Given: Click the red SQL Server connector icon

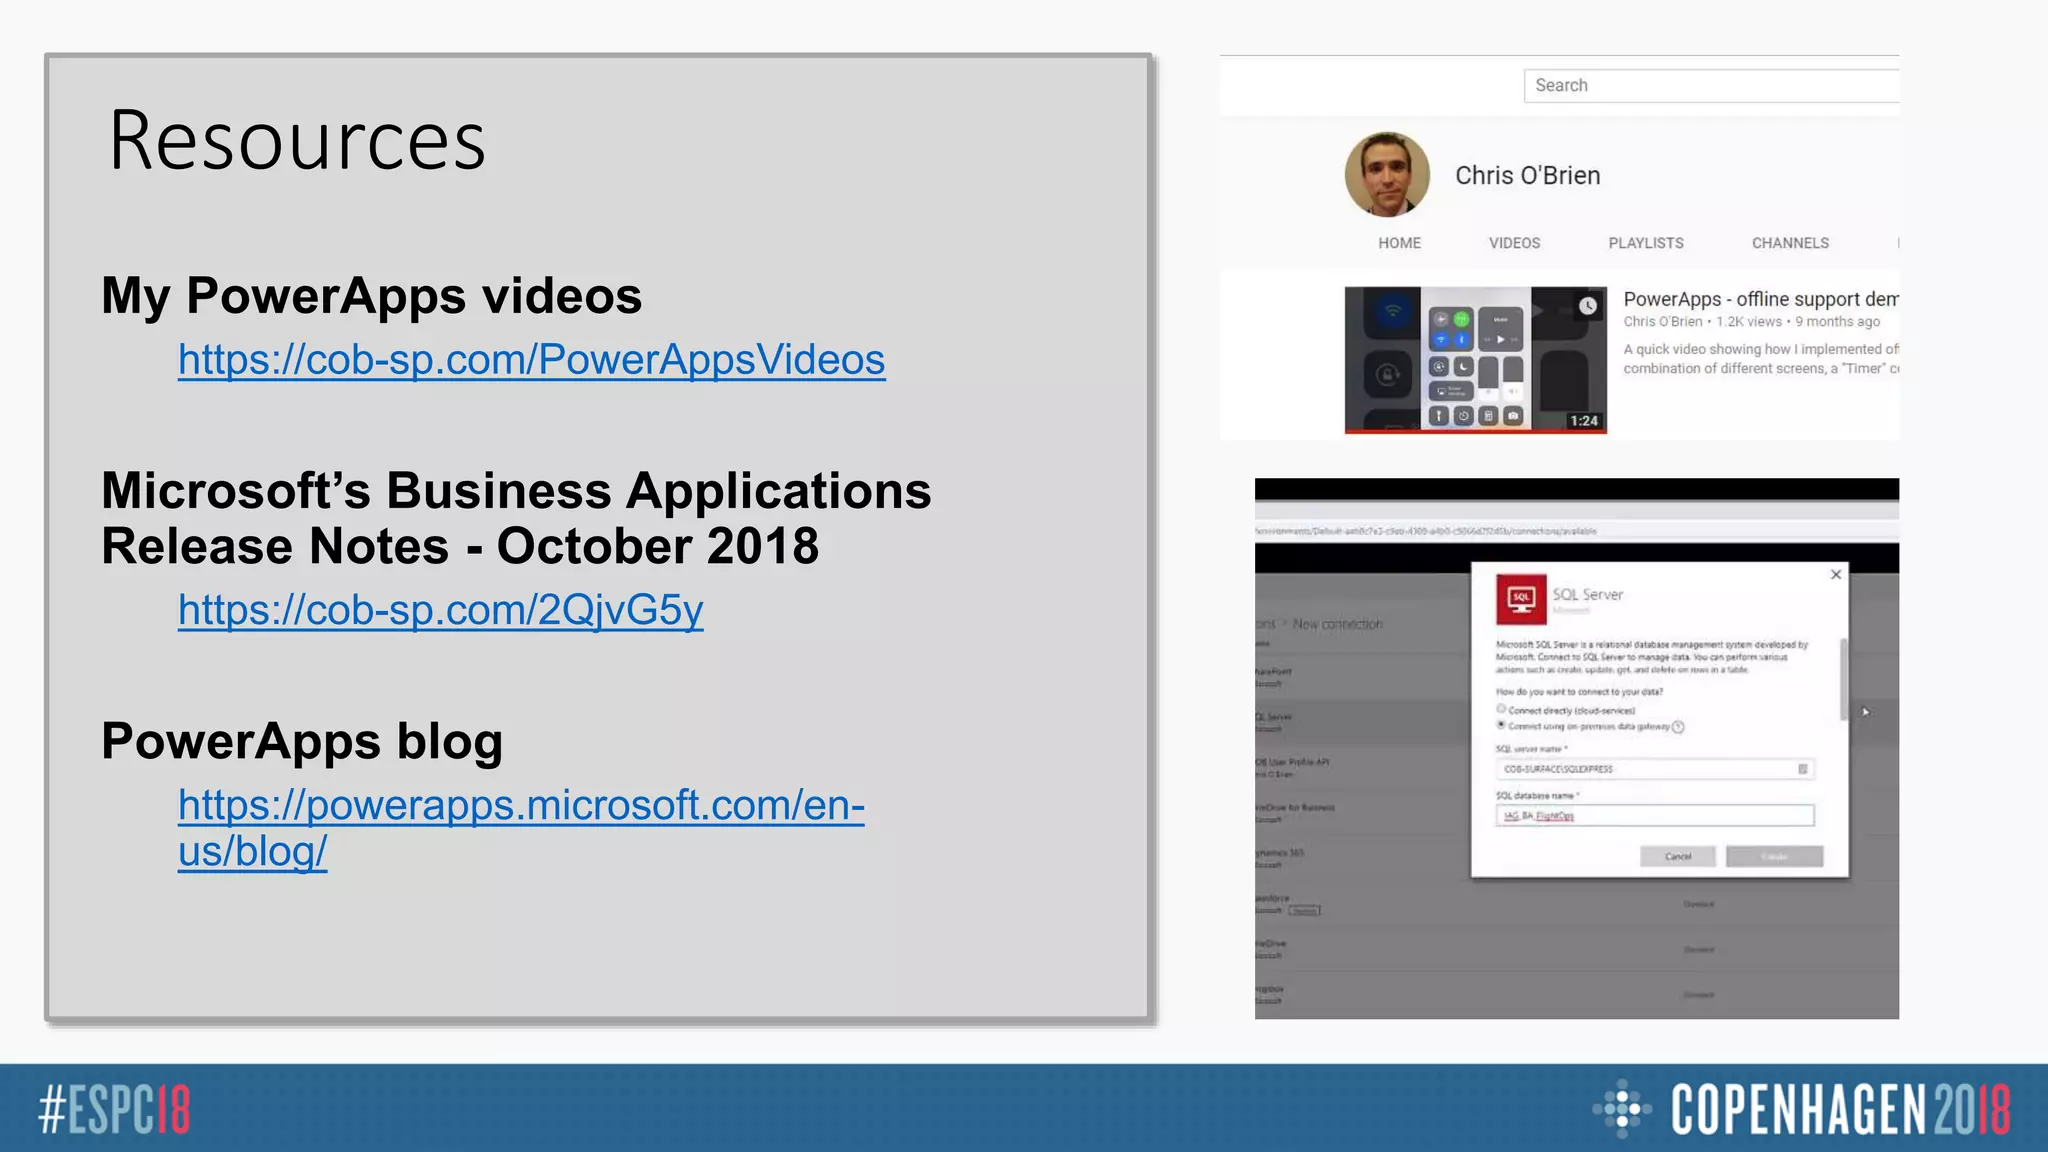Looking at the screenshot, I should tap(1521, 599).
